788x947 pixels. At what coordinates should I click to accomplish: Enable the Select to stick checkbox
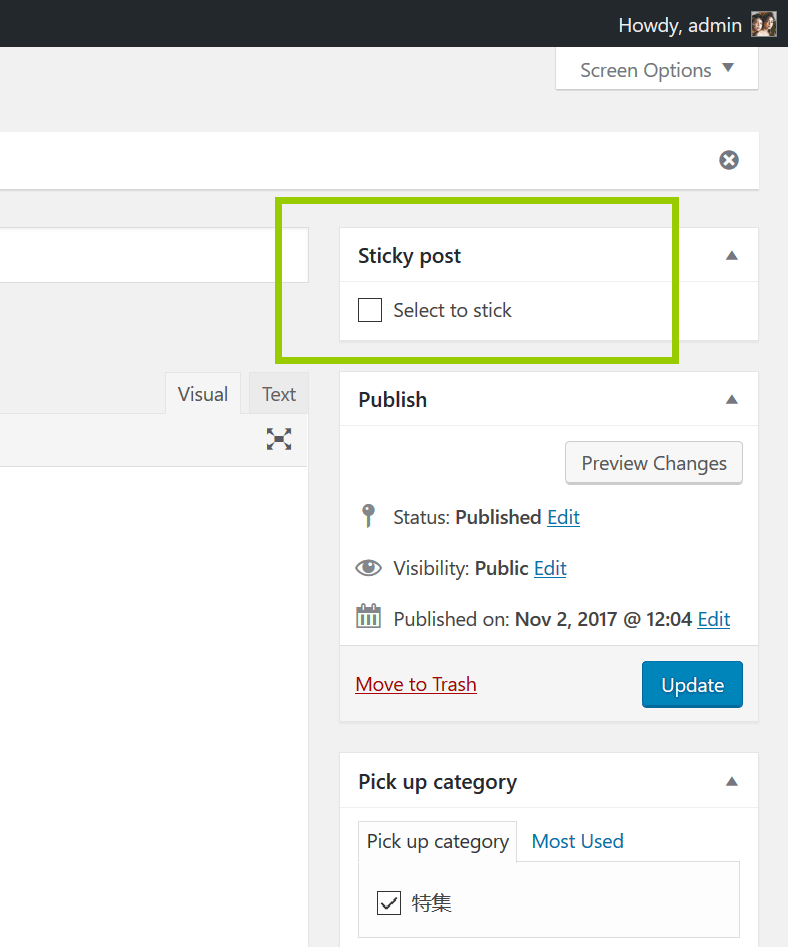coord(370,310)
